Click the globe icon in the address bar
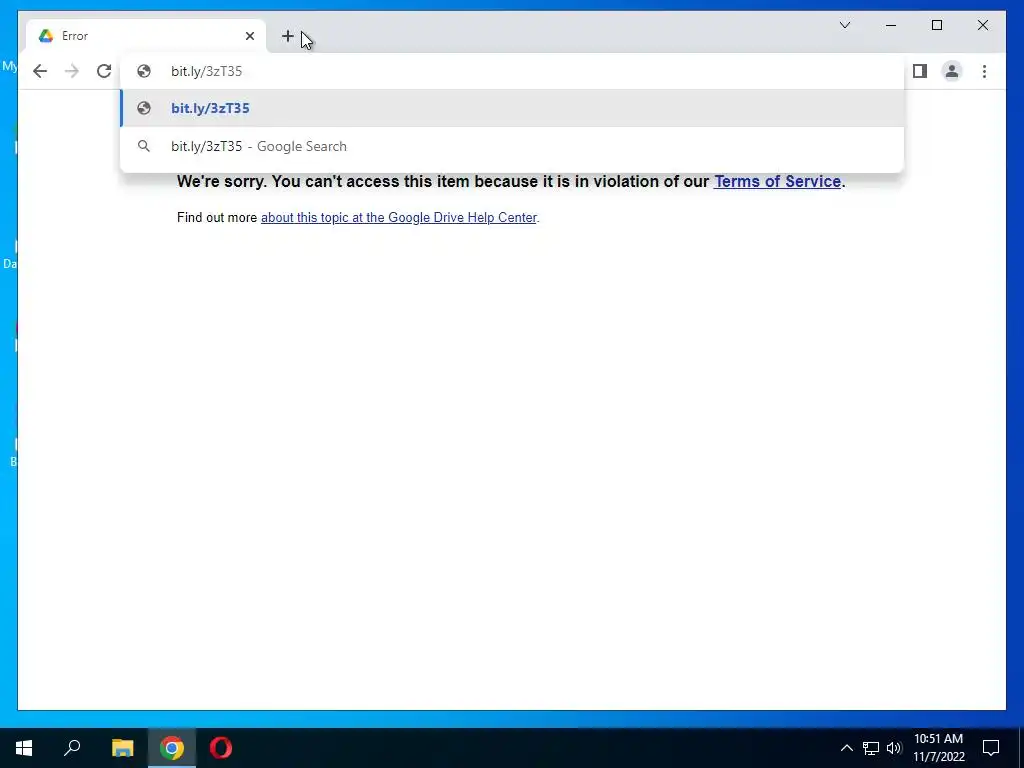Viewport: 1024px width, 768px height. [x=144, y=71]
